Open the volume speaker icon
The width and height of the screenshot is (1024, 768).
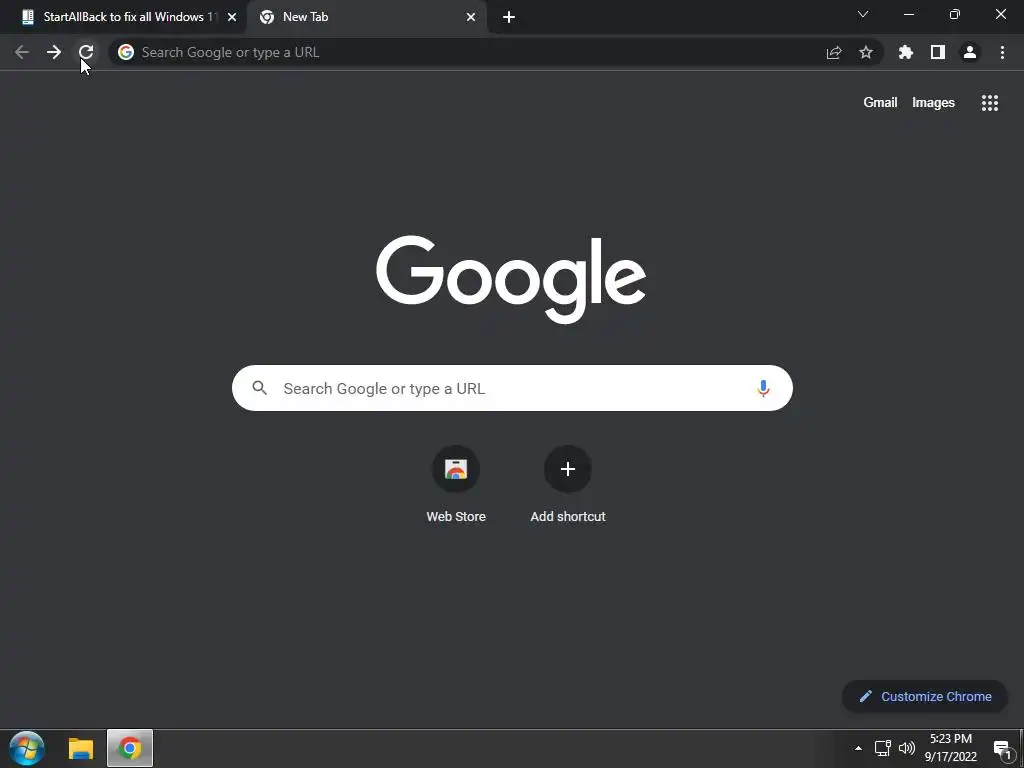click(906, 748)
